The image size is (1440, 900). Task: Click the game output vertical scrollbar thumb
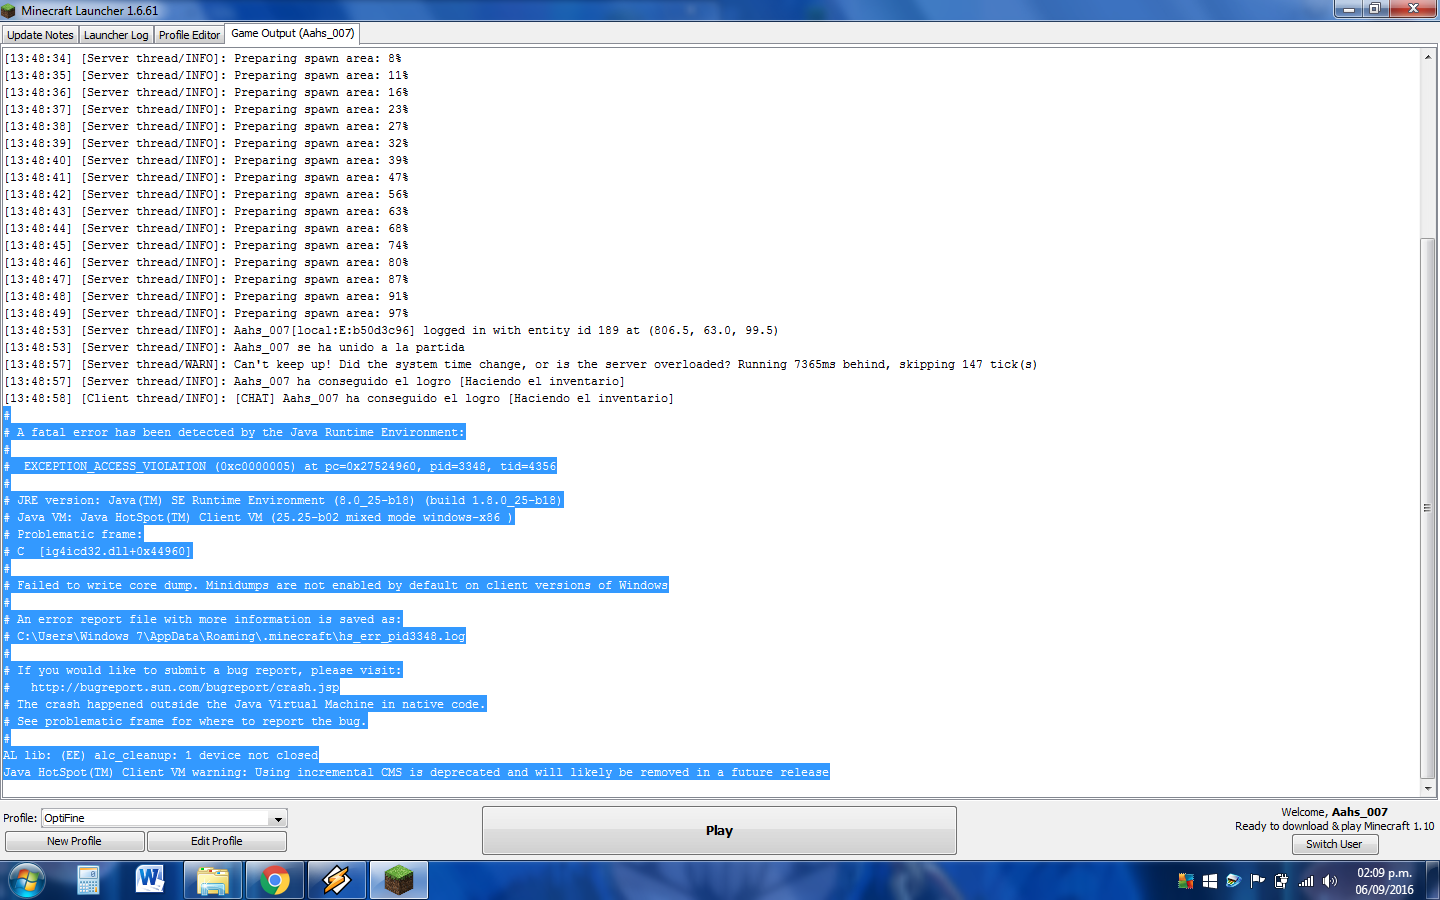(1427, 508)
